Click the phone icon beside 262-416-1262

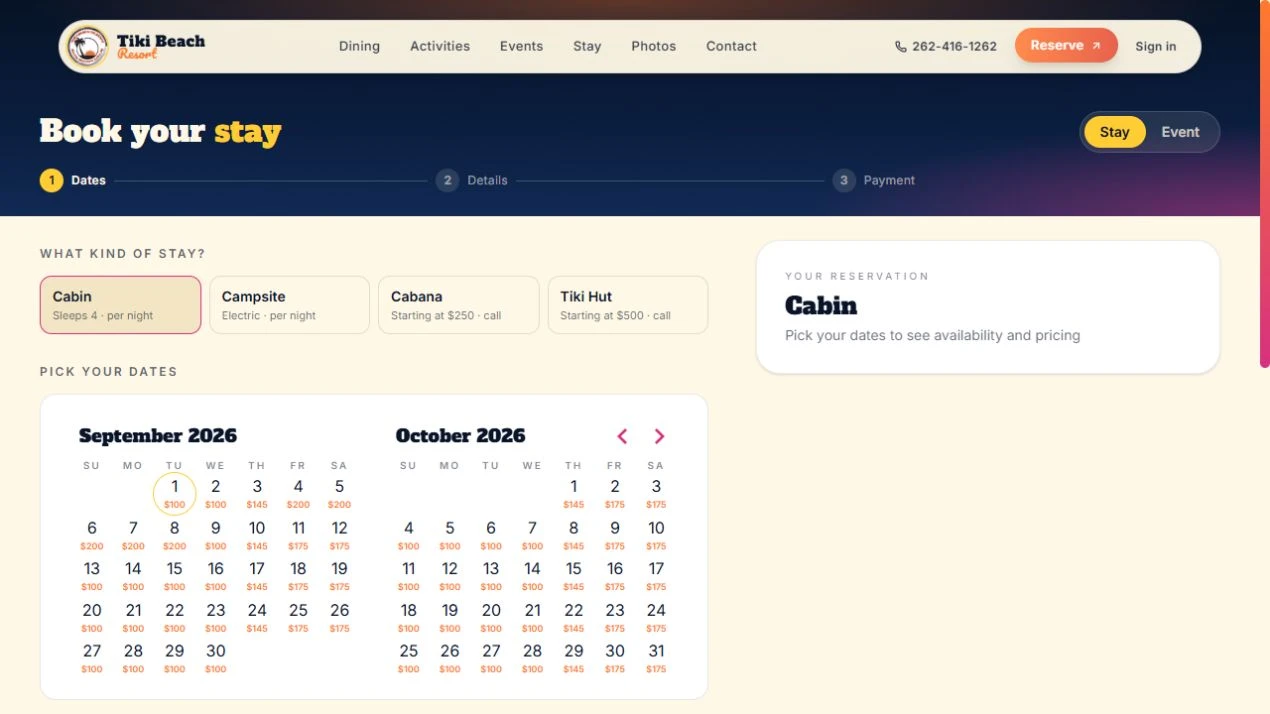pyautogui.click(x=901, y=46)
